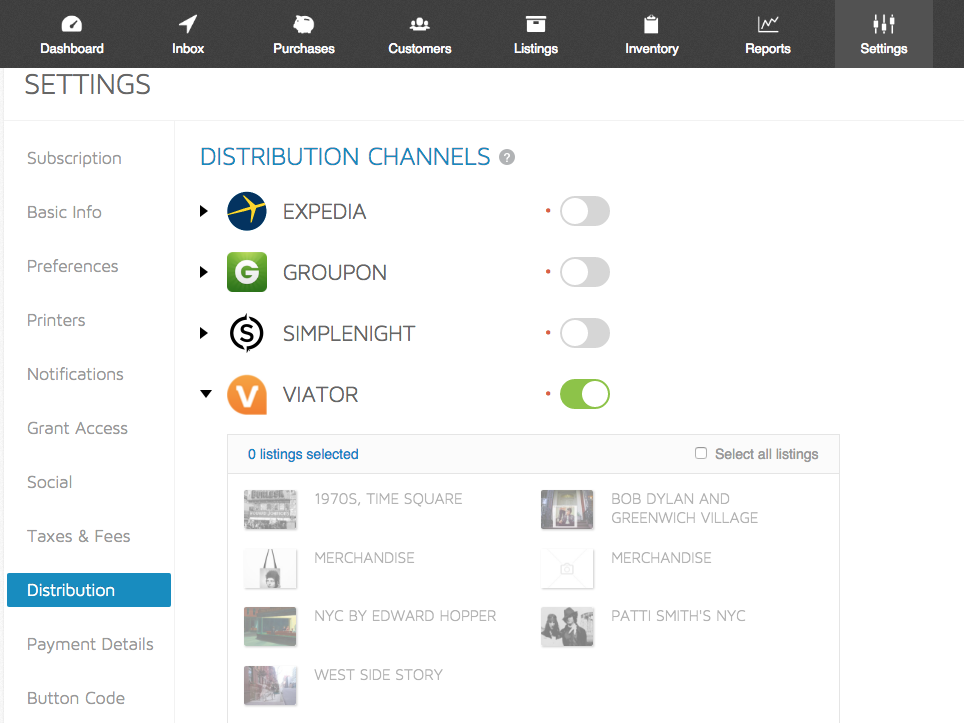Select the tote bag Merchandise thumbnail

tap(270, 569)
